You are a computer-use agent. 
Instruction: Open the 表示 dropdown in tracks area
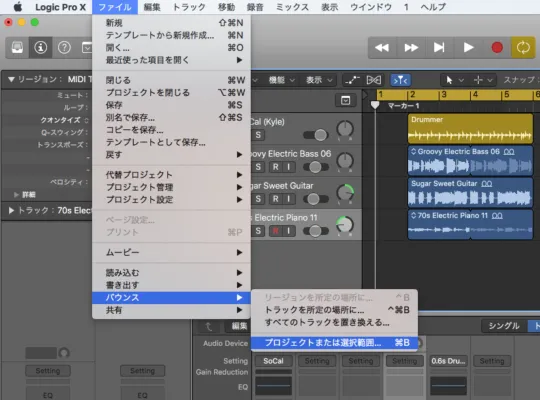(x=319, y=80)
